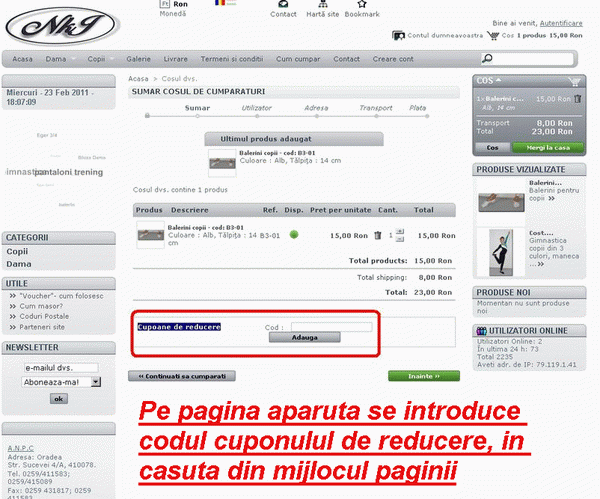Increase Balerini copii quantity
The width and height of the screenshot is (600, 499).
[400, 232]
